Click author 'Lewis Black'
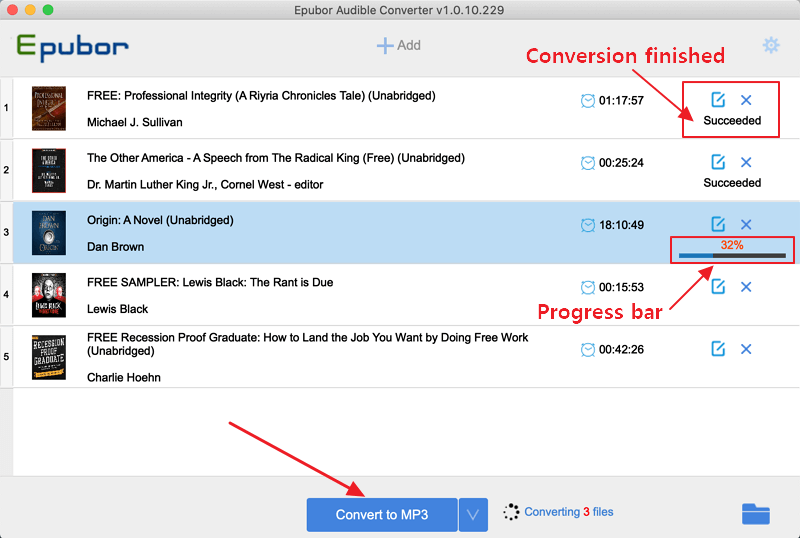The height and width of the screenshot is (538, 800). pos(117,309)
